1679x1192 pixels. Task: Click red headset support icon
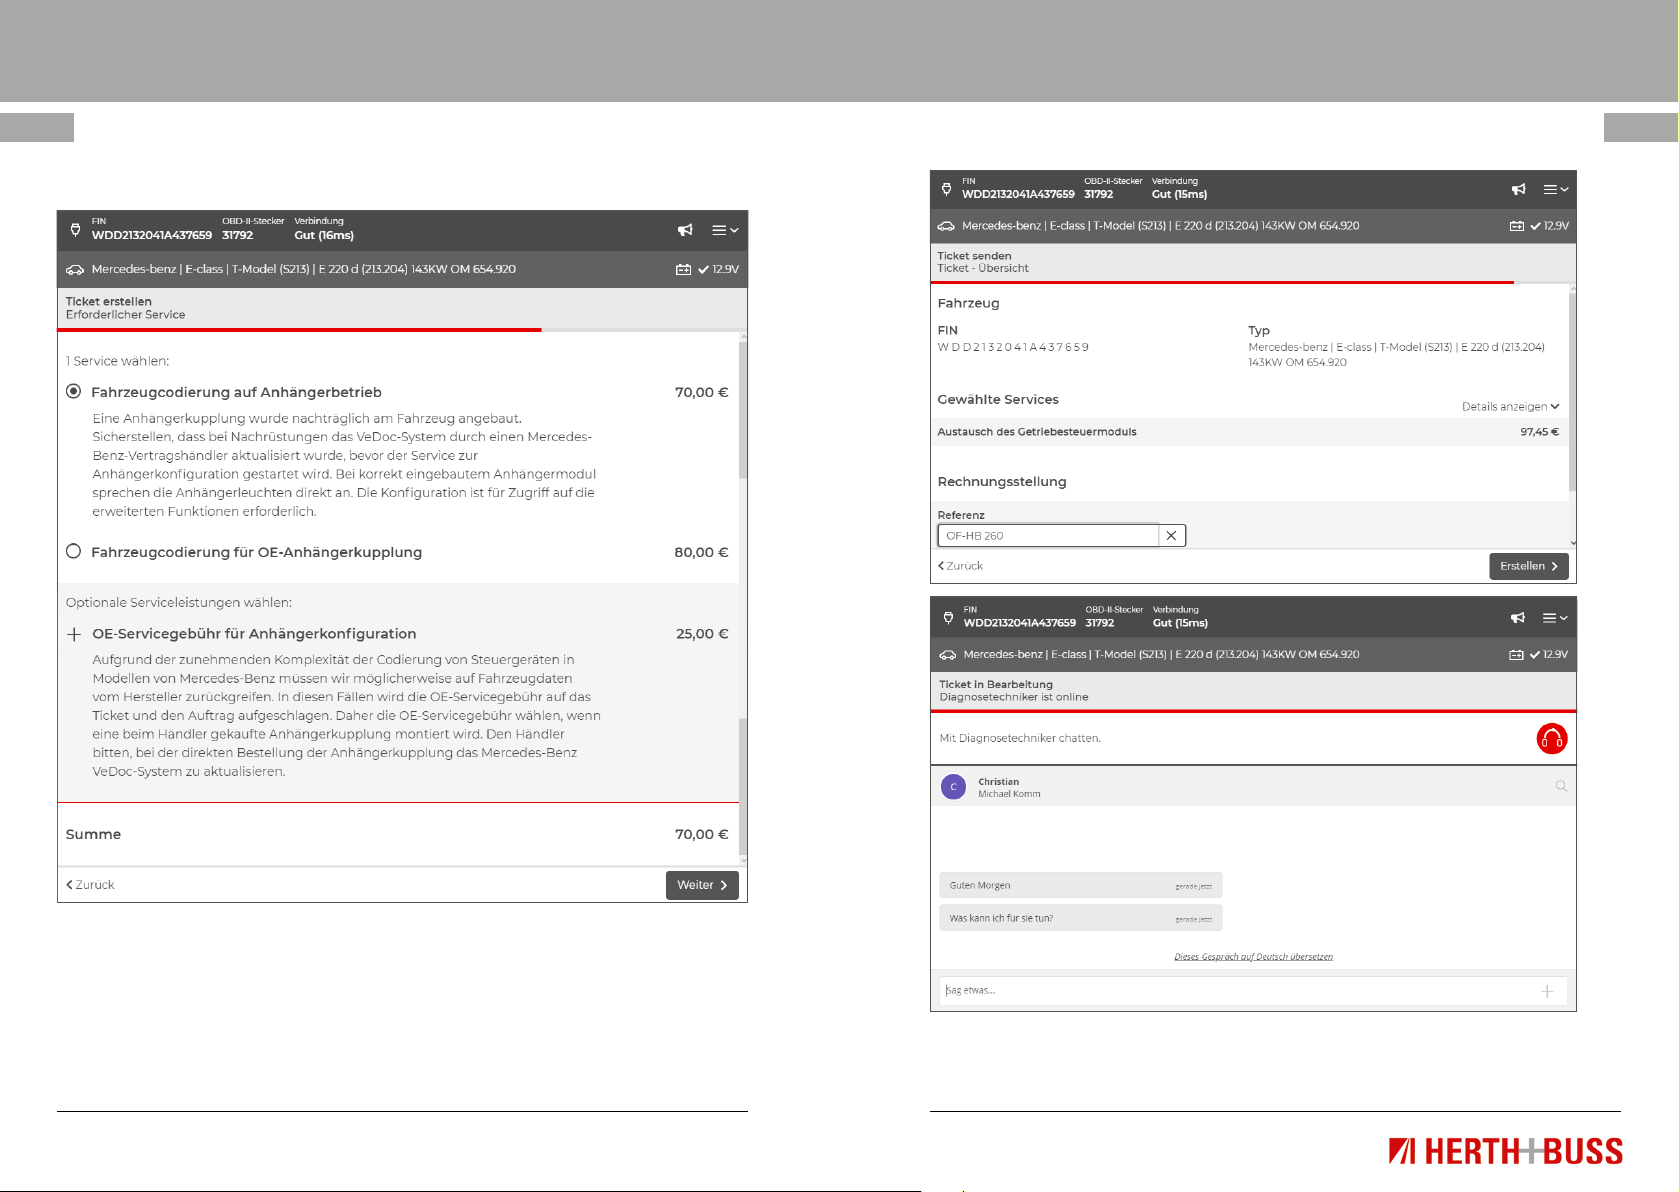pos(1552,739)
